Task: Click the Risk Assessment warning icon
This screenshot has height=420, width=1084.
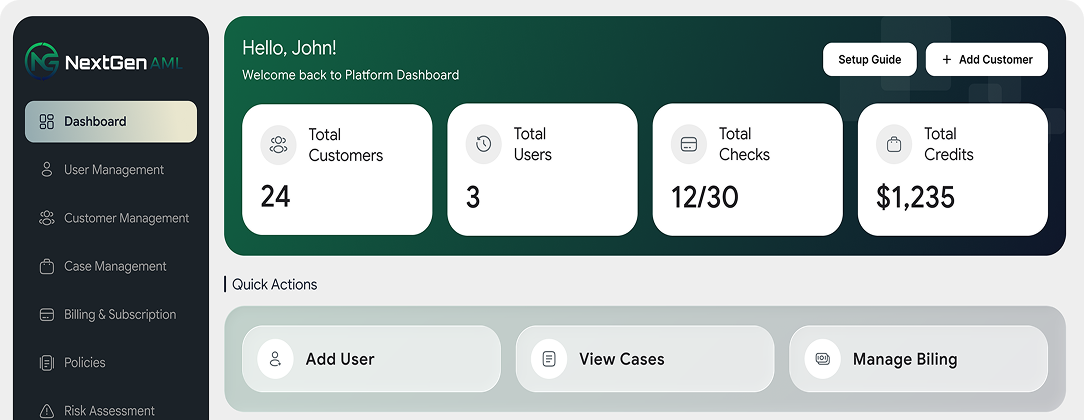Action: click(x=46, y=411)
